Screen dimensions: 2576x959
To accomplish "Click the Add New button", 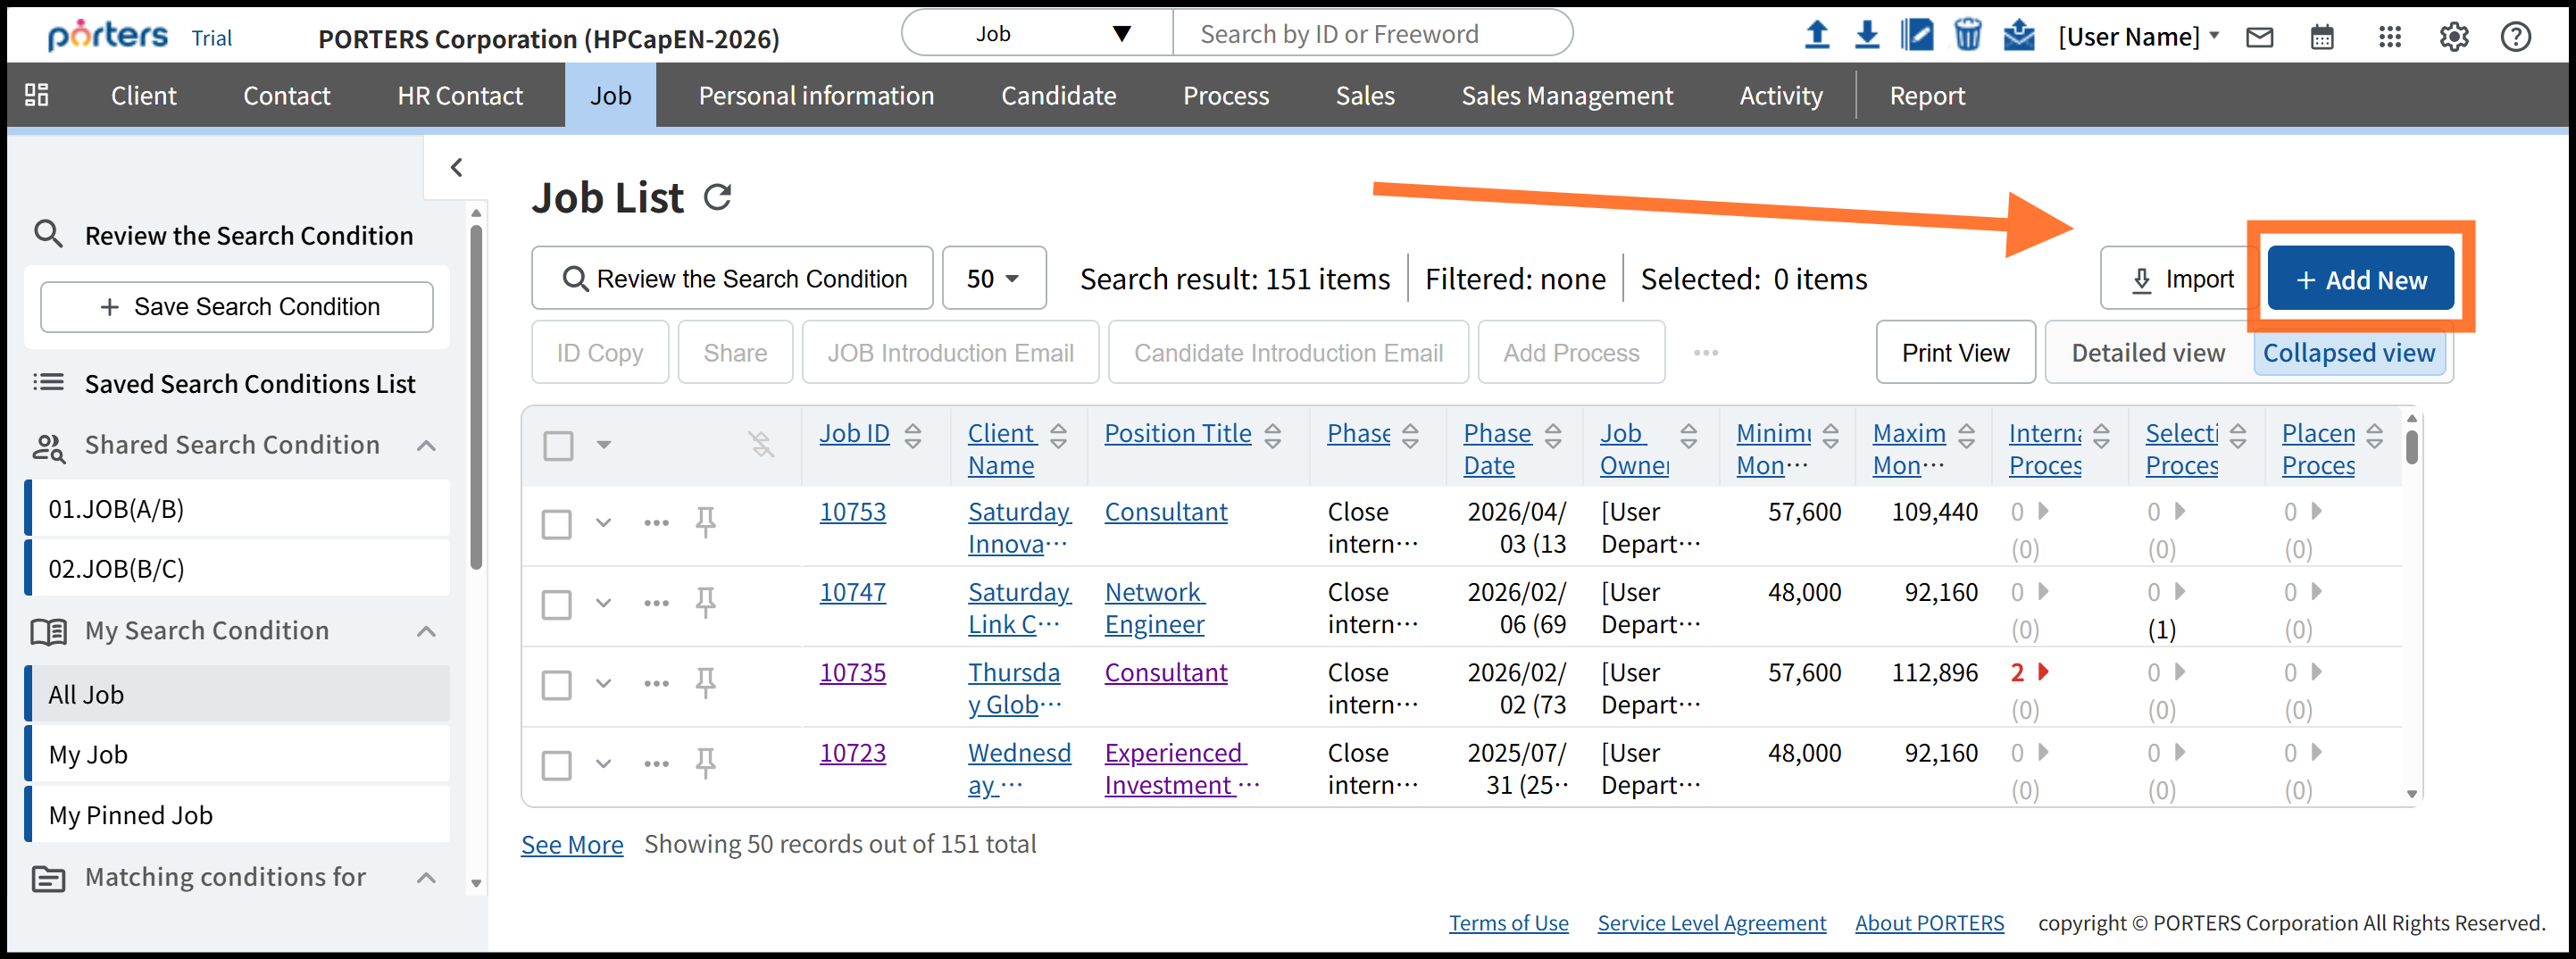I will click(x=2360, y=279).
